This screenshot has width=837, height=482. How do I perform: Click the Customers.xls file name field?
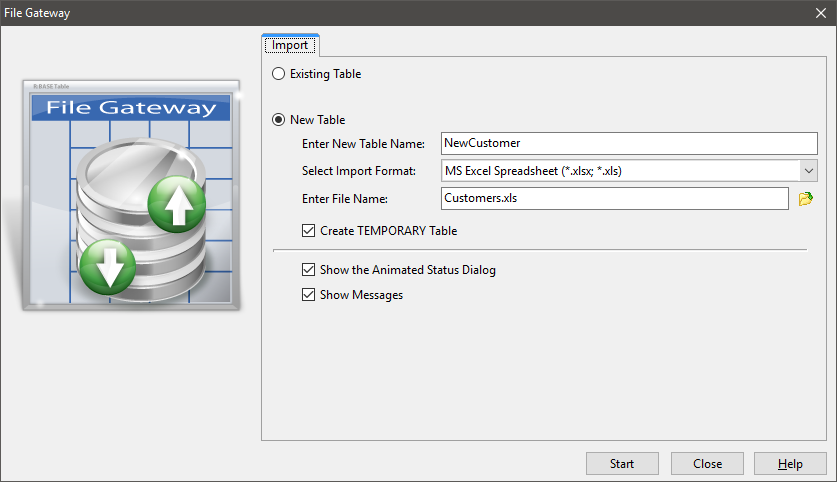tap(614, 198)
